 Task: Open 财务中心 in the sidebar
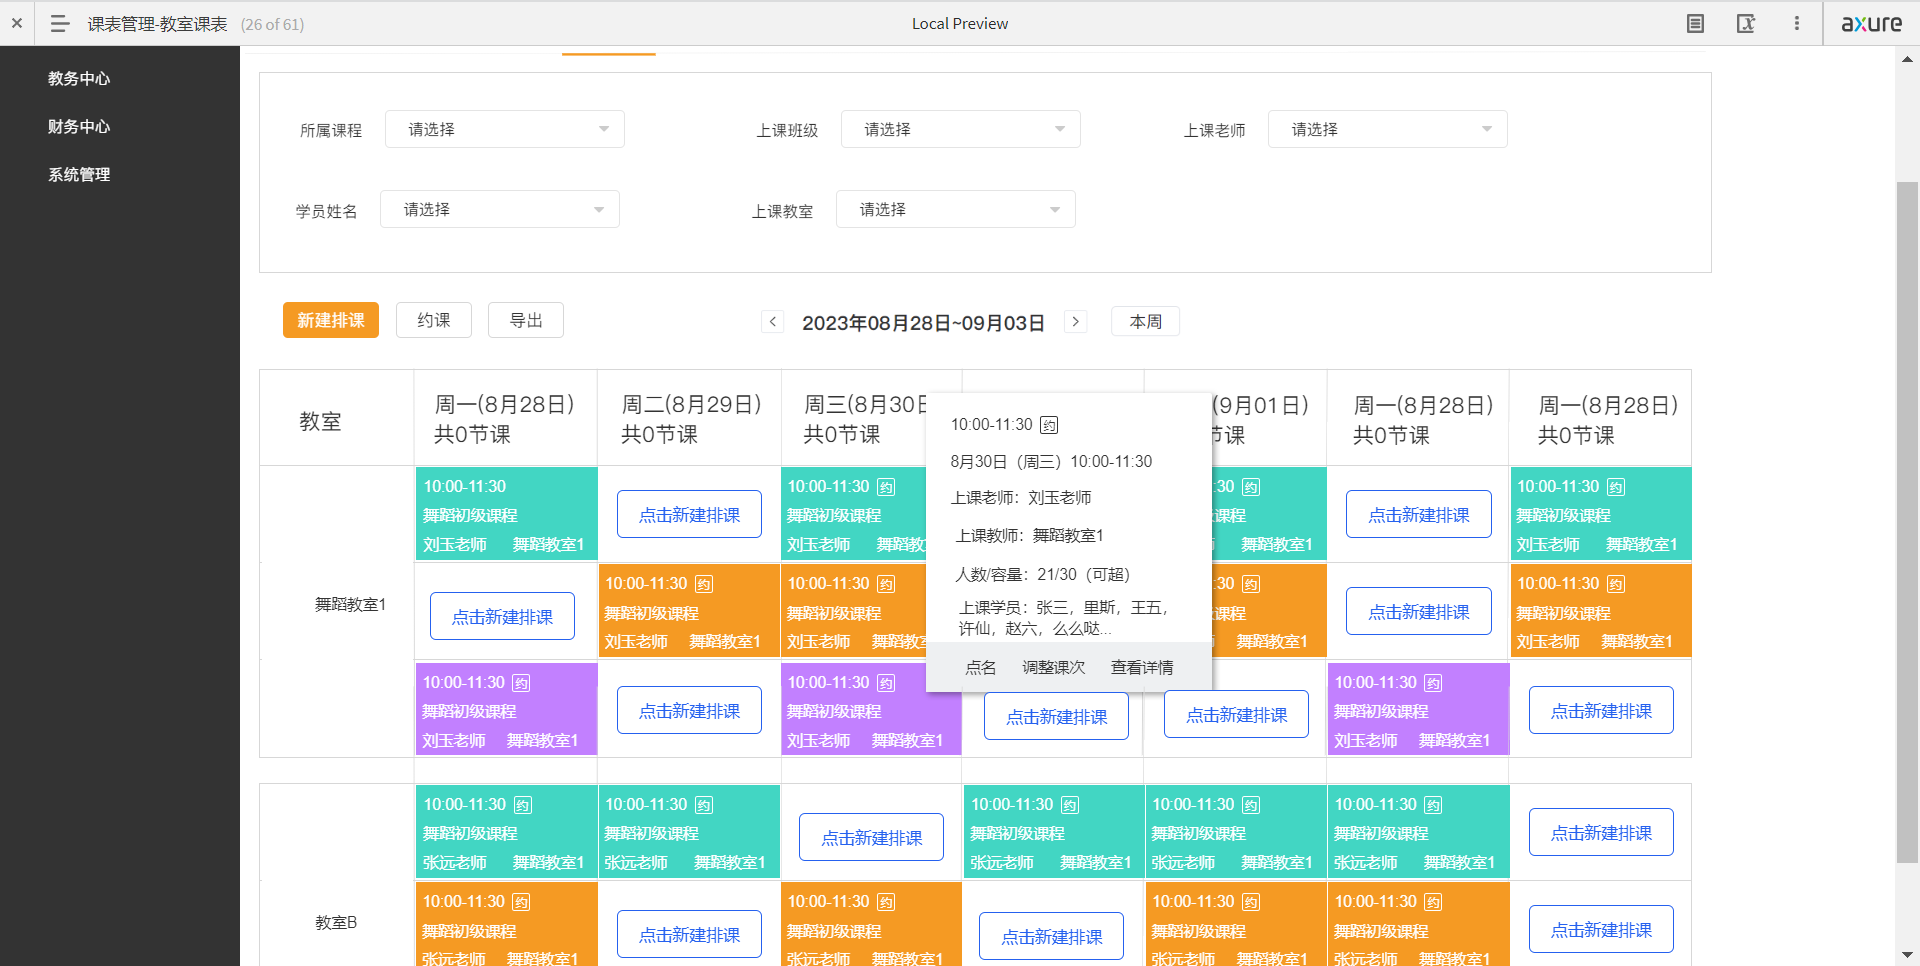point(79,126)
